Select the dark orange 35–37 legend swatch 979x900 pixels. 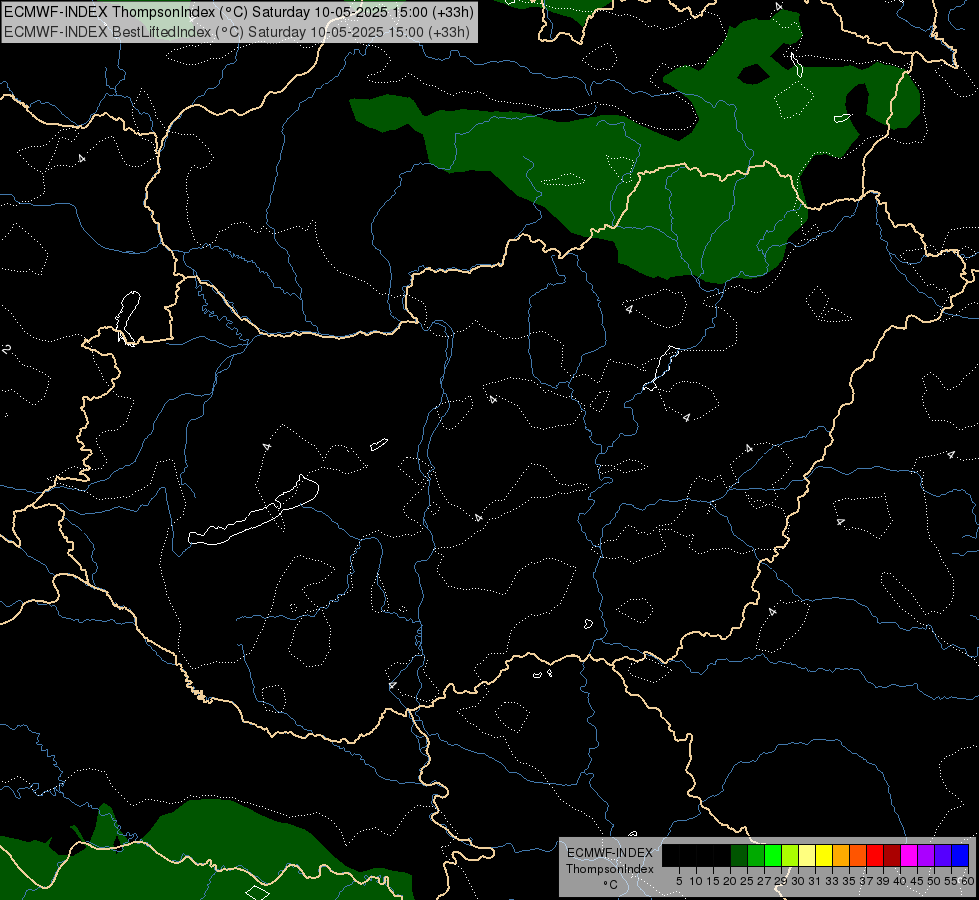click(858, 856)
